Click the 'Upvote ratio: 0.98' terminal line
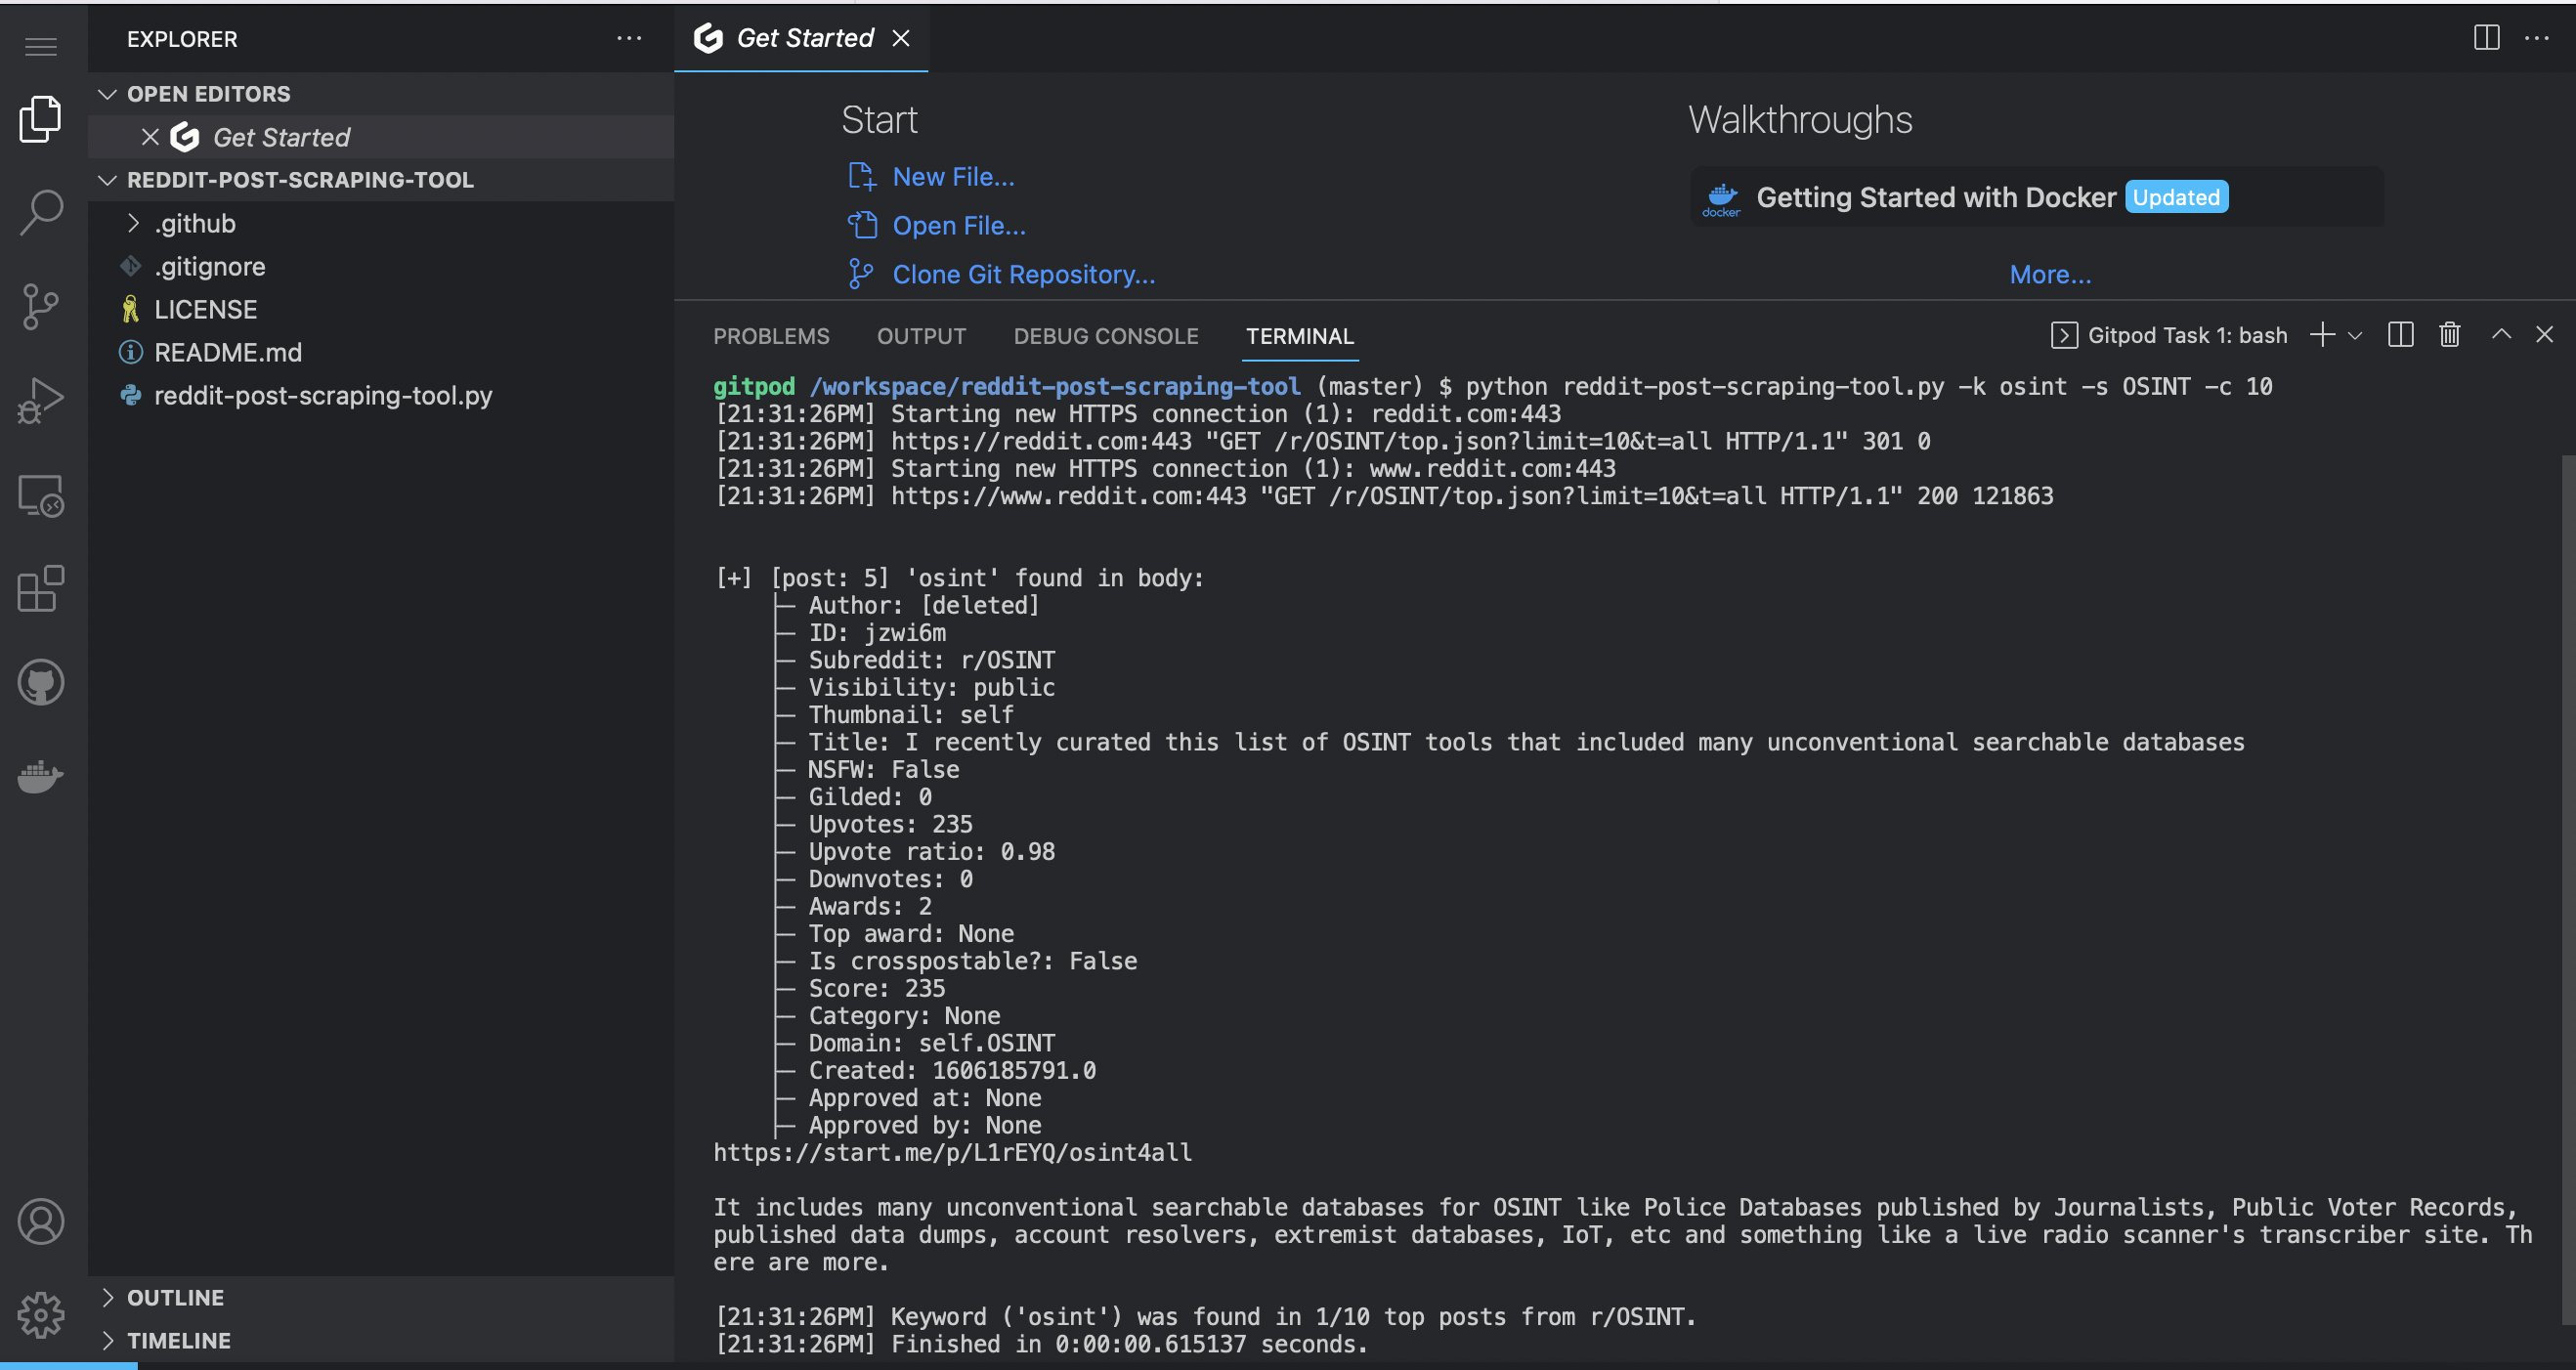 (932, 852)
